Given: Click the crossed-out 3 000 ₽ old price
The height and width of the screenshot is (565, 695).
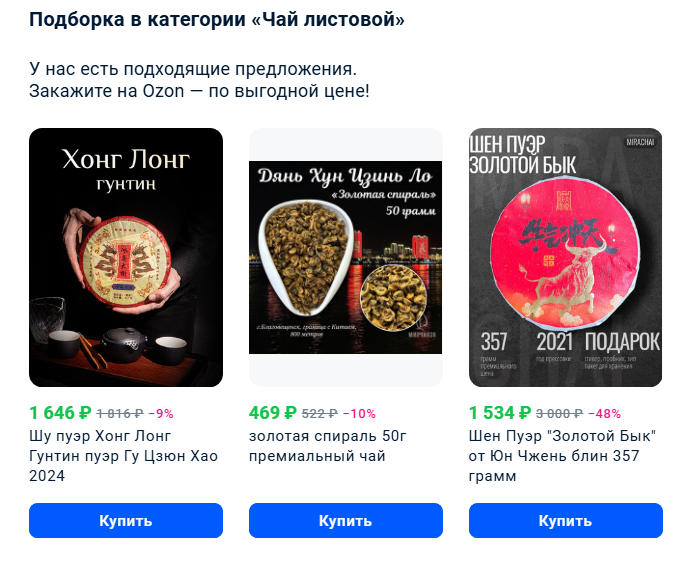Looking at the screenshot, I should 559,413.
